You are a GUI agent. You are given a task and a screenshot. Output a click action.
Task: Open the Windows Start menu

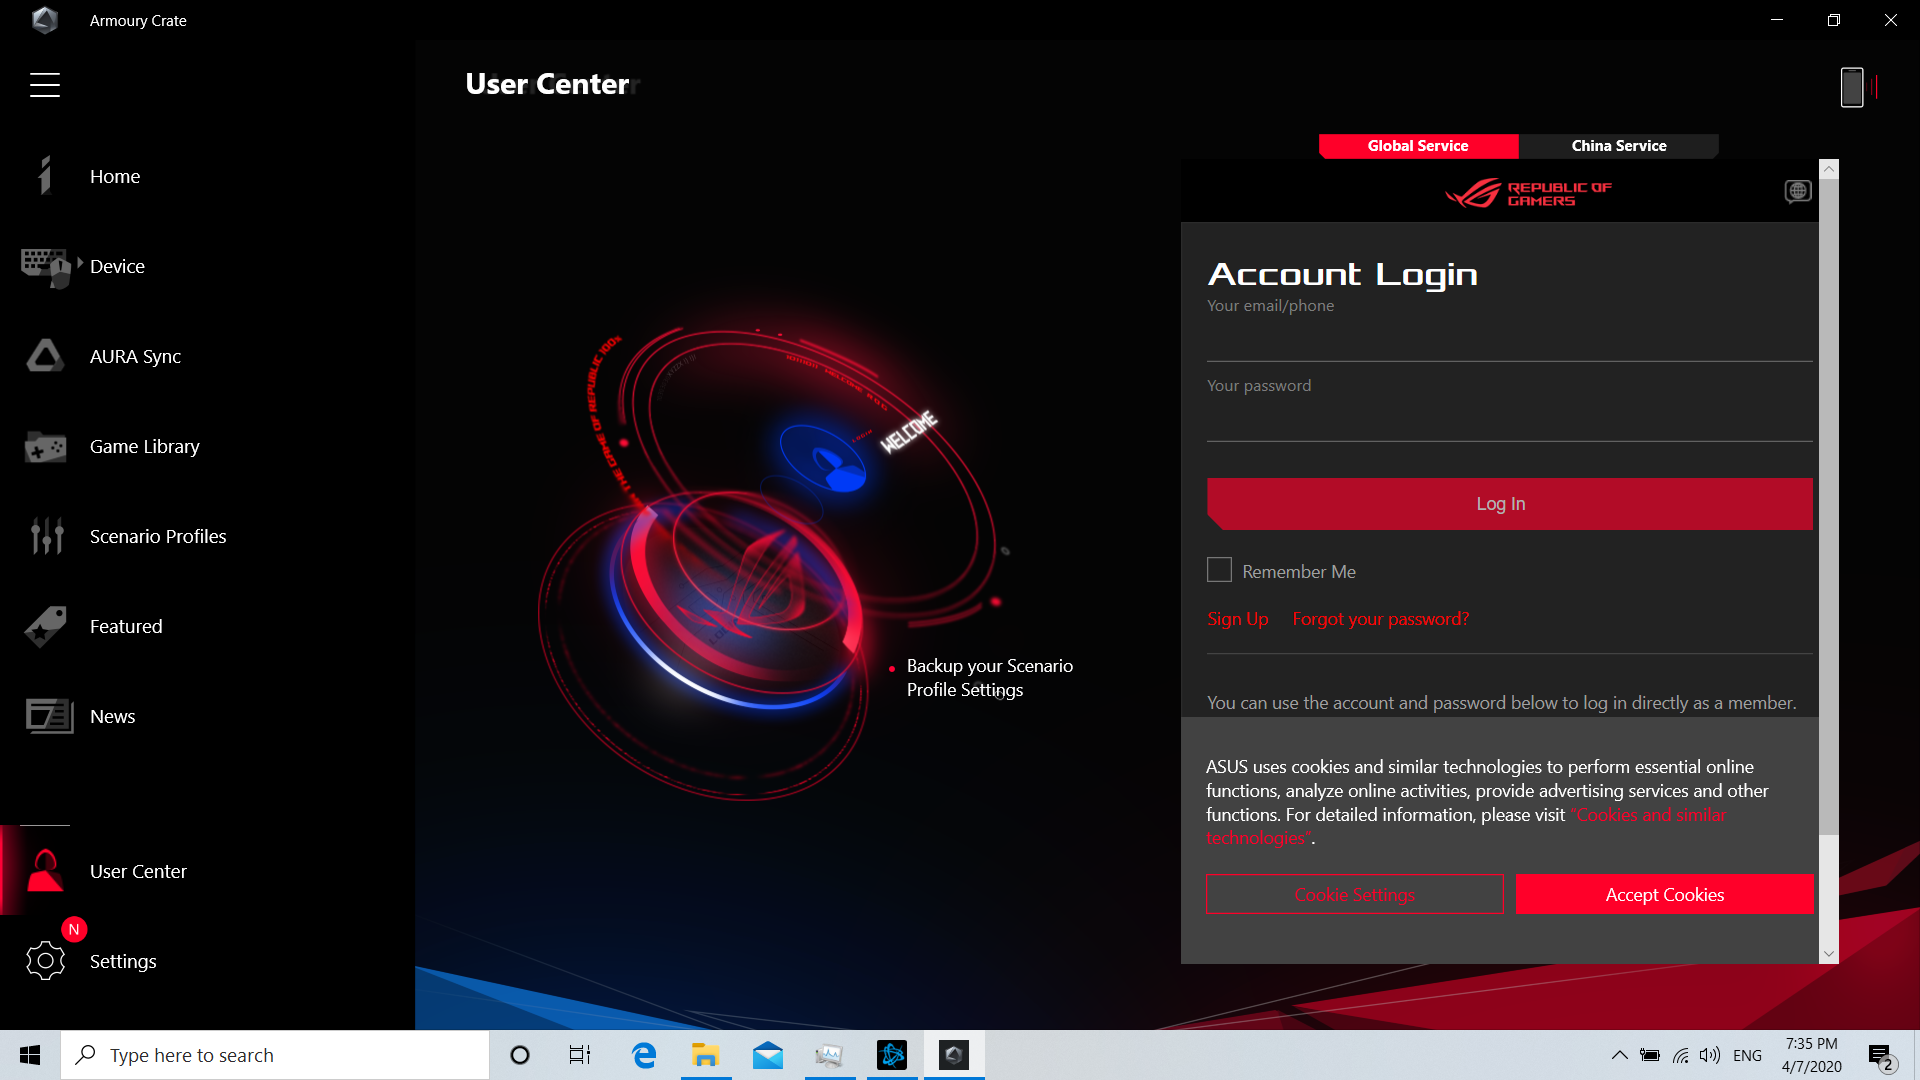30,1055
